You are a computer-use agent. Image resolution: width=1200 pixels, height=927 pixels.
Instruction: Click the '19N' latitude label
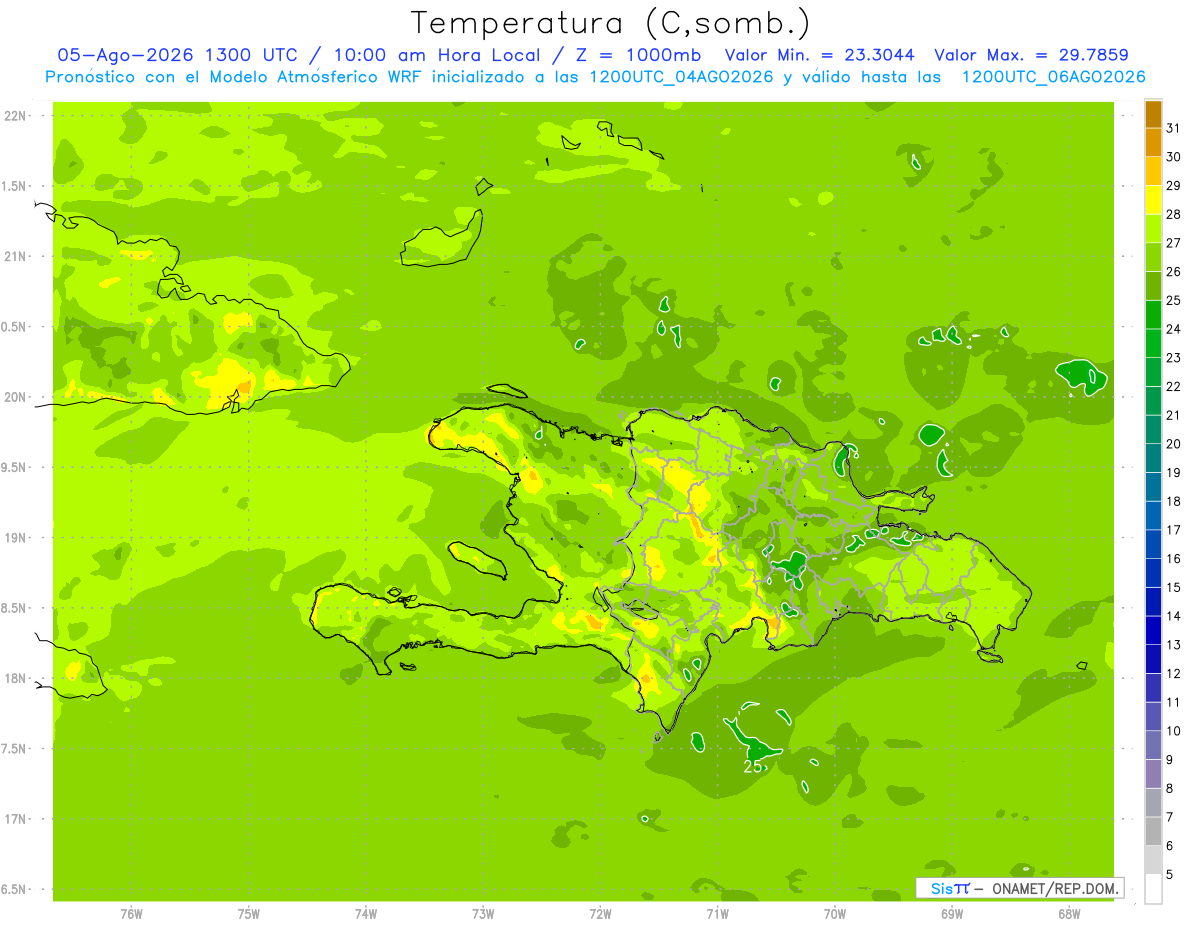16,537
